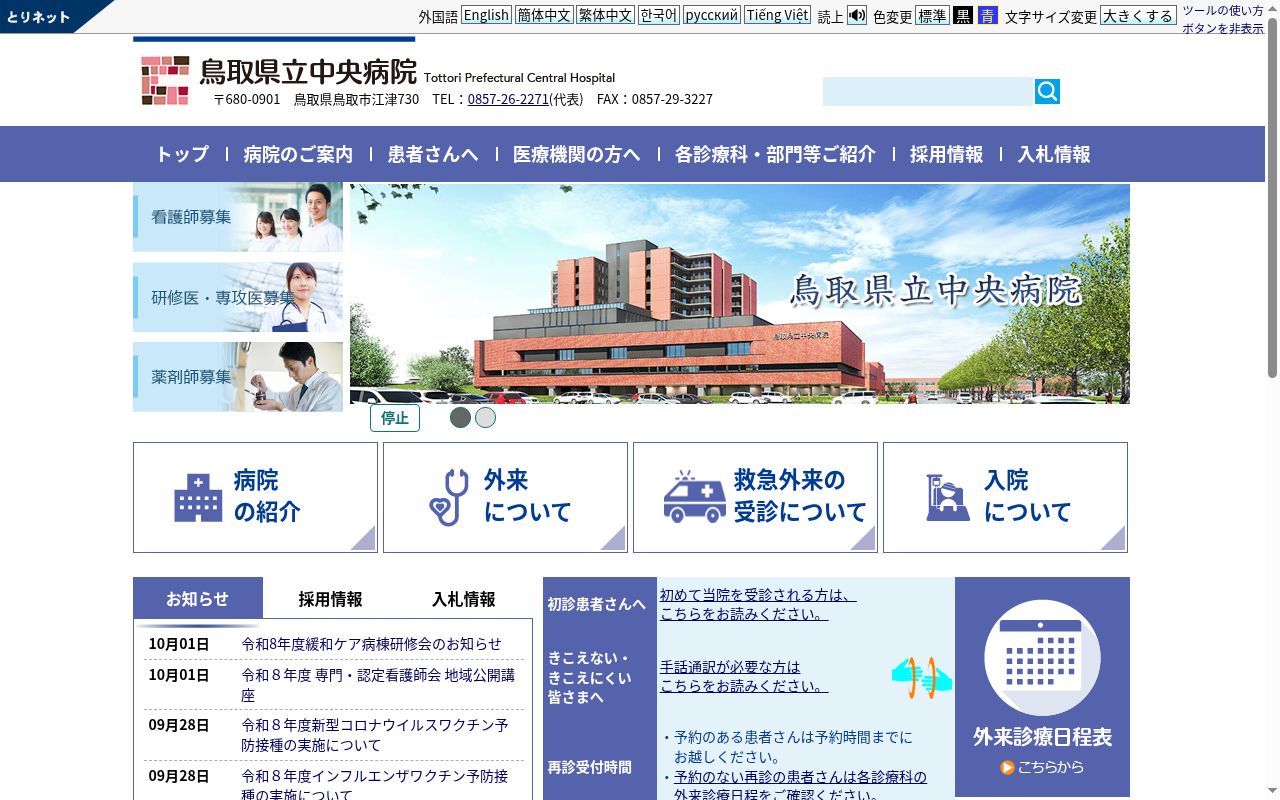The image size is (1280, 800).
Task: Switch language to русский
Action: coord(712,15)
